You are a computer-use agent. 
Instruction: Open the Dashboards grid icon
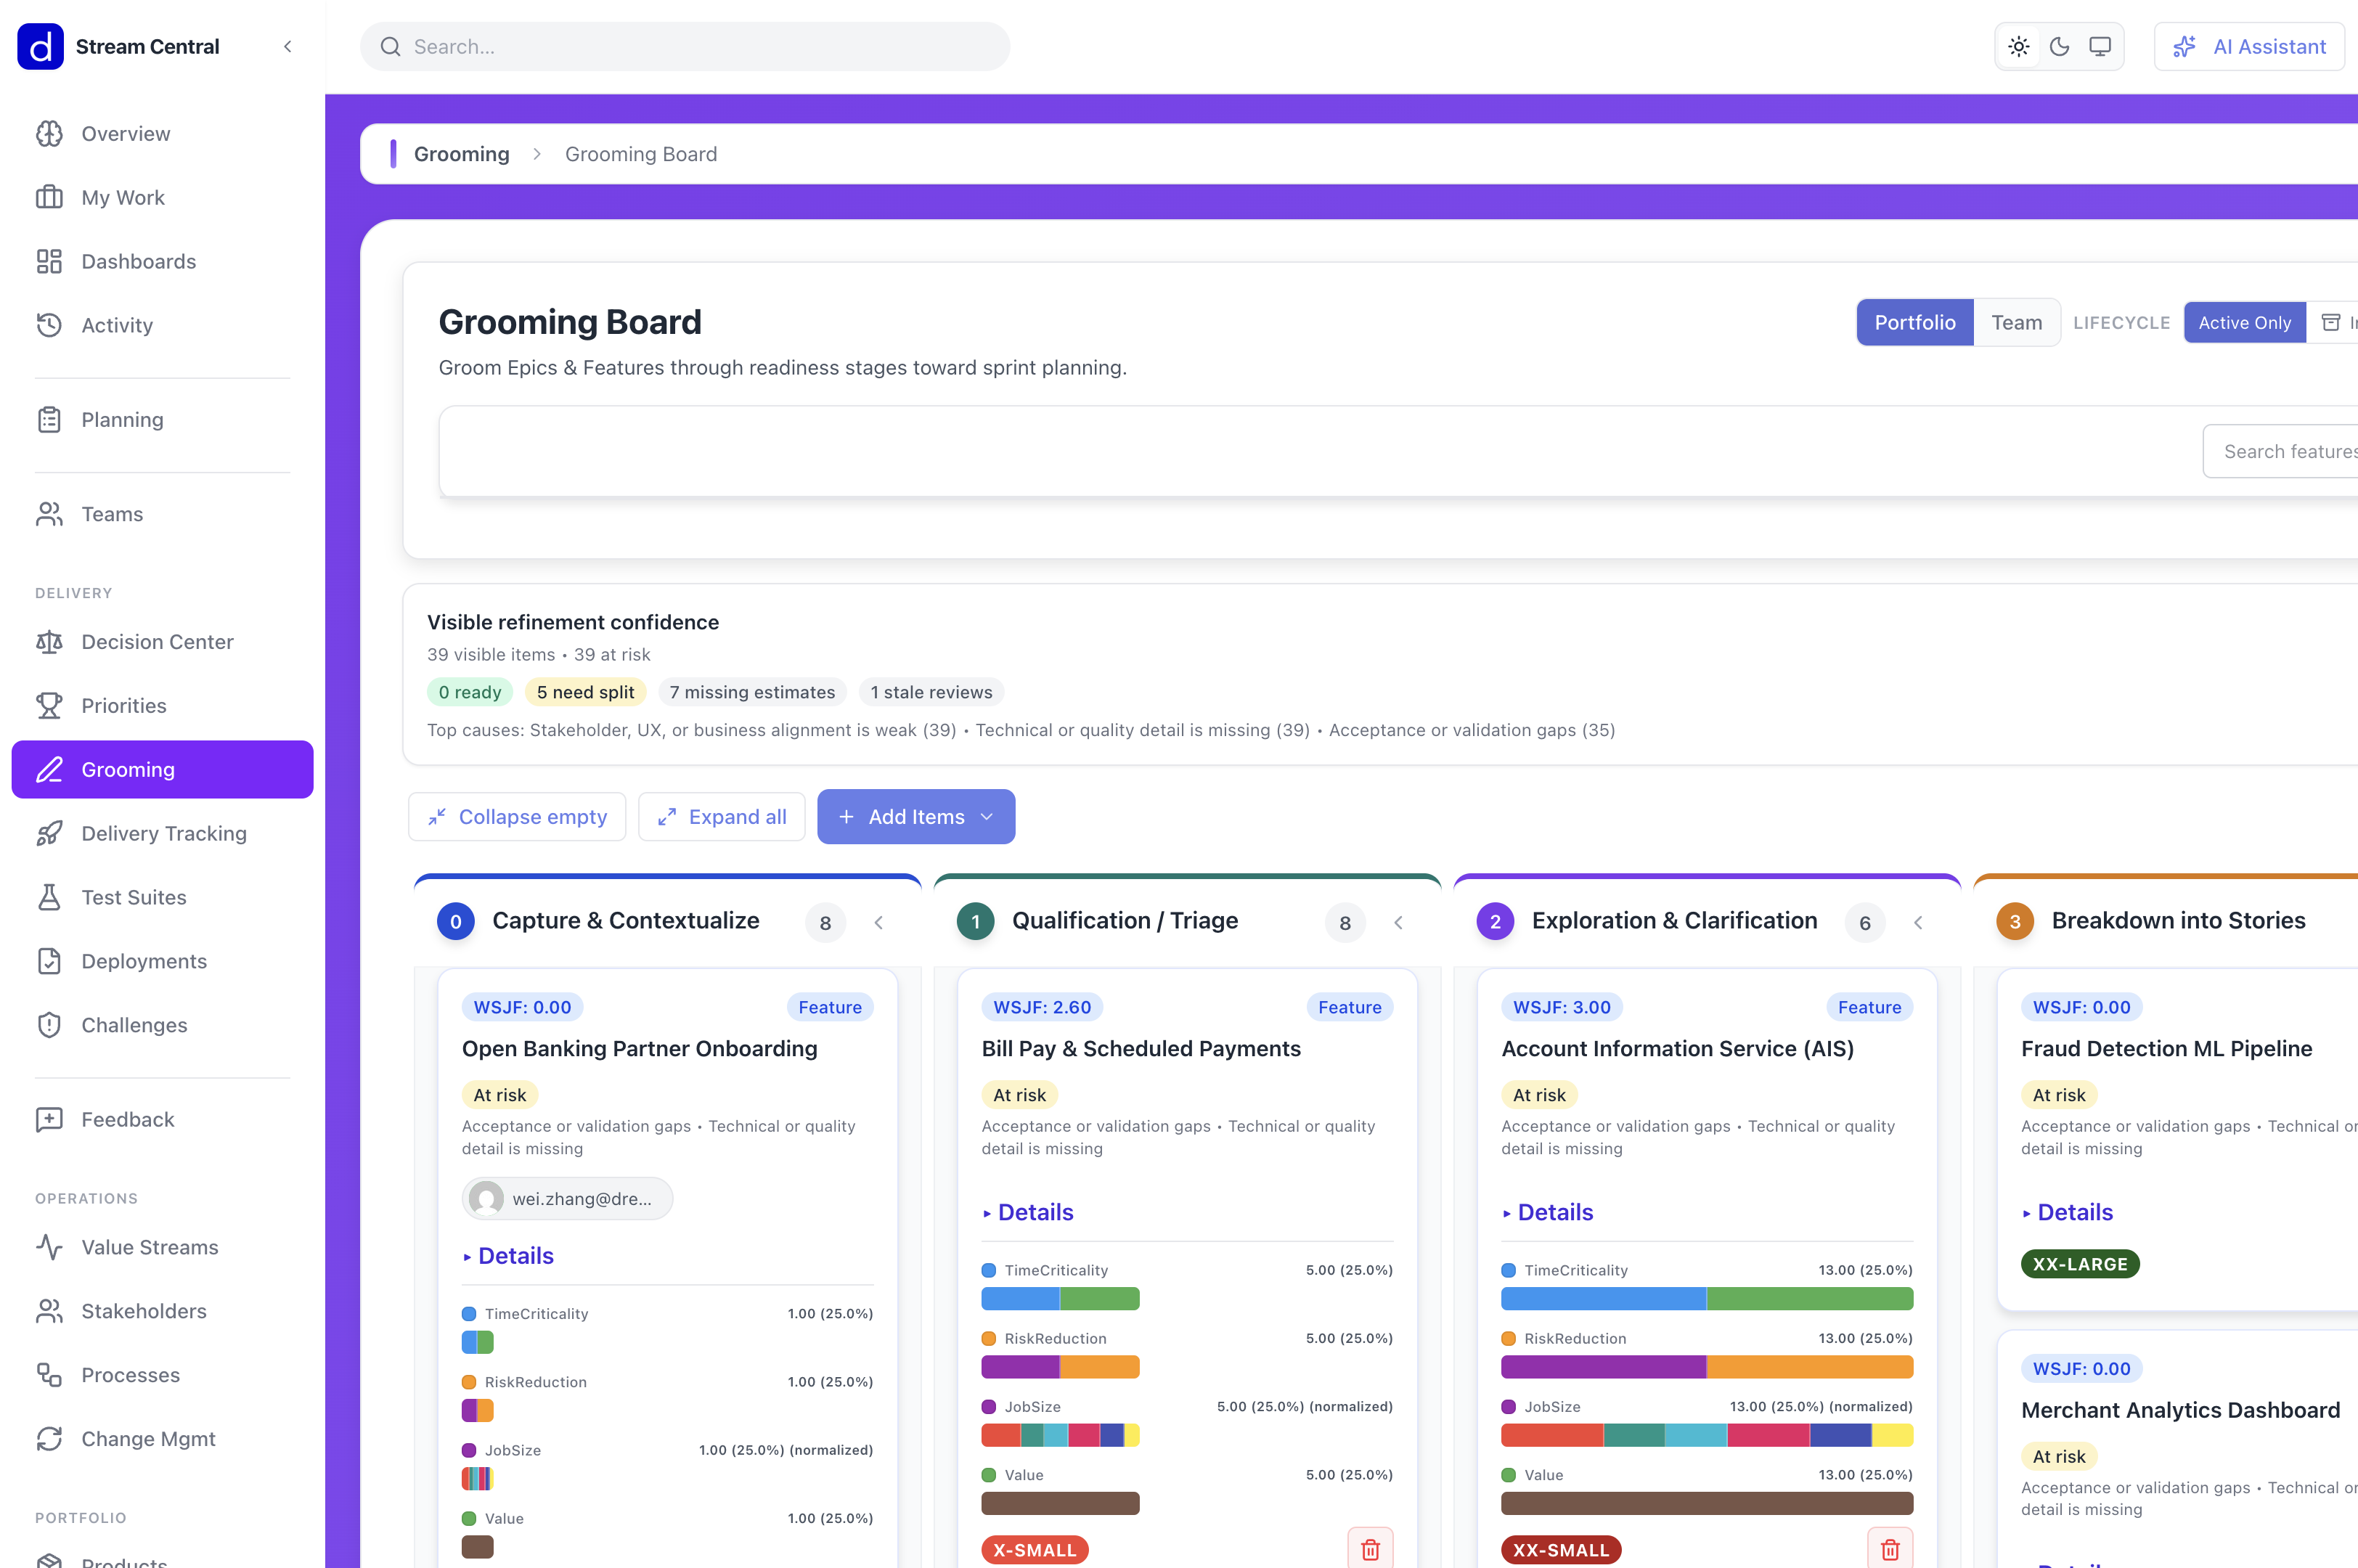[x=49, y=262]
